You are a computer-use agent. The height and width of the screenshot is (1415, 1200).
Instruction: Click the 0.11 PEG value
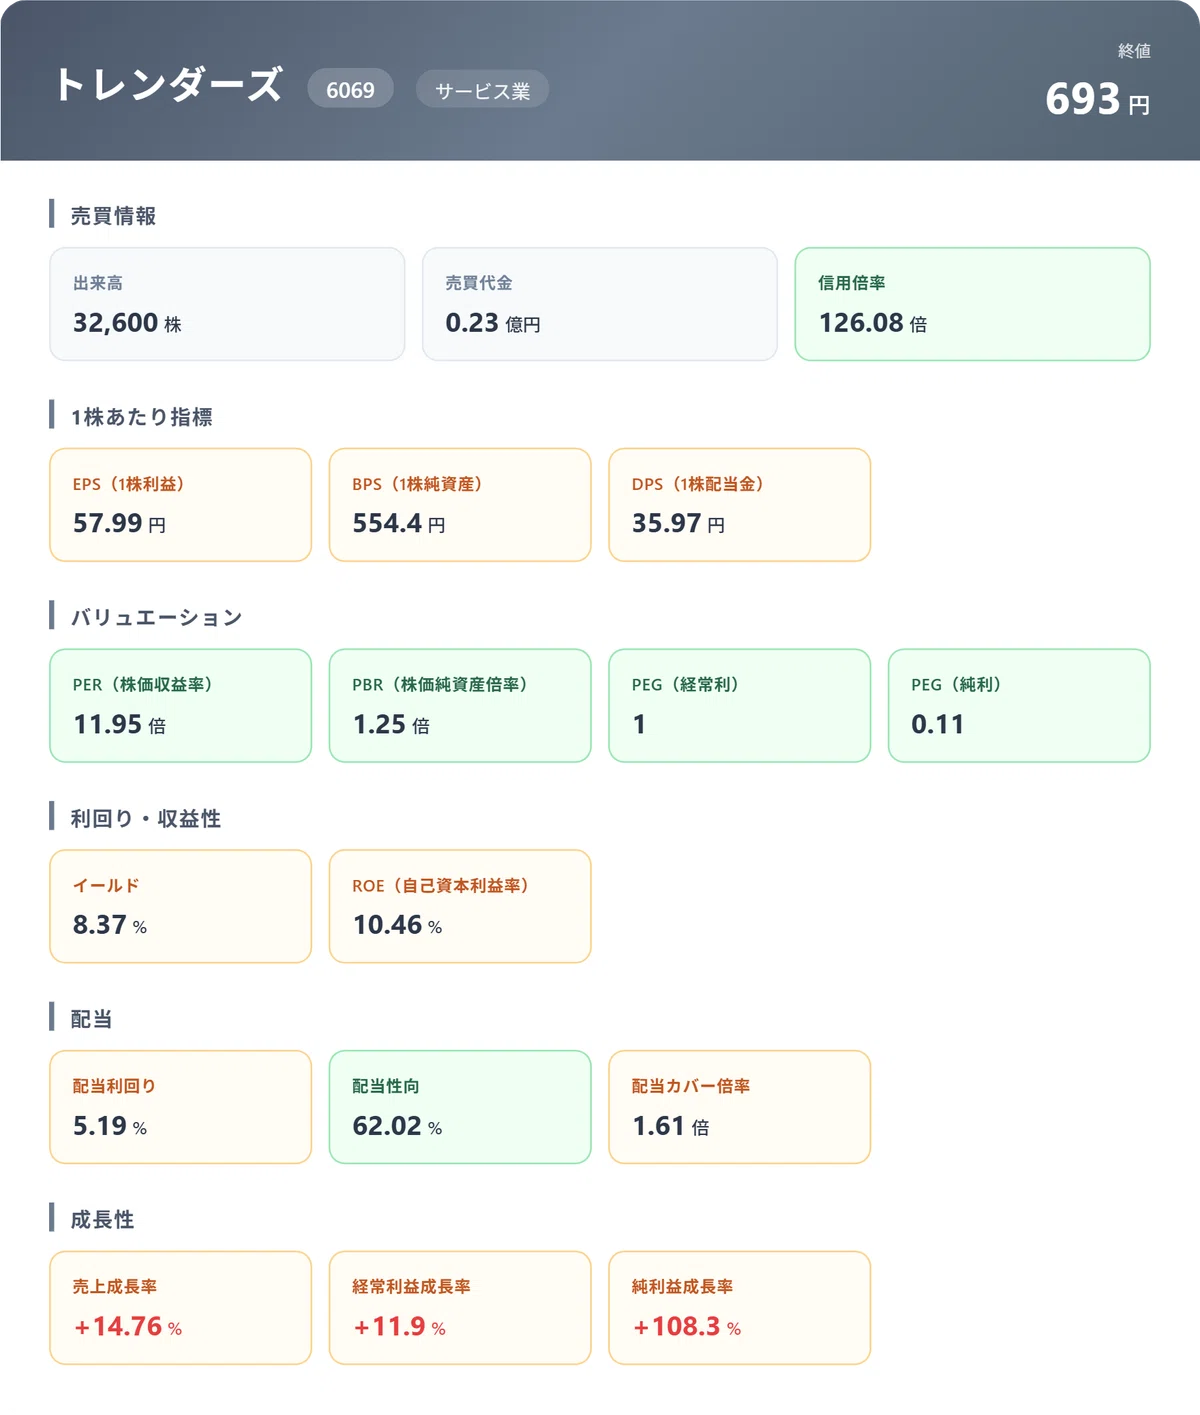938,724
